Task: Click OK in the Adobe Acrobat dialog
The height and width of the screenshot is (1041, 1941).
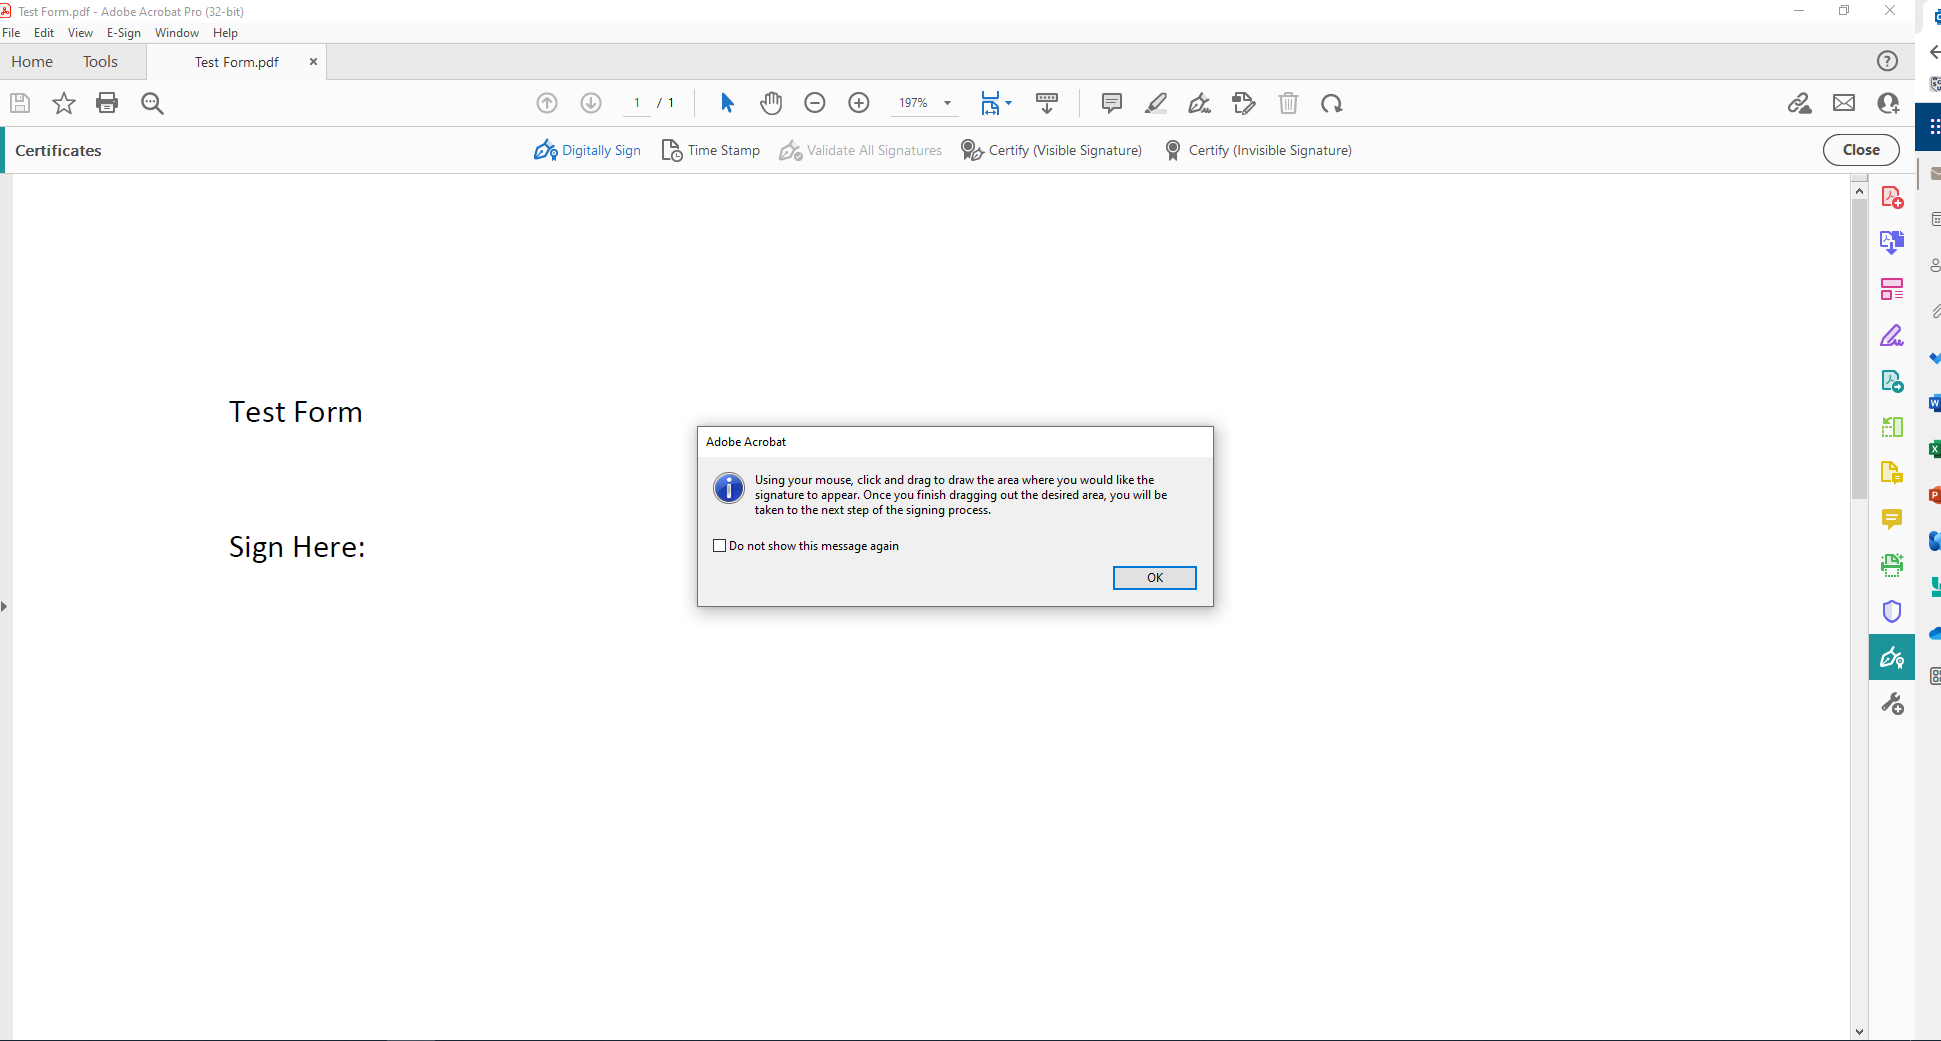Action: (1154, 578)
